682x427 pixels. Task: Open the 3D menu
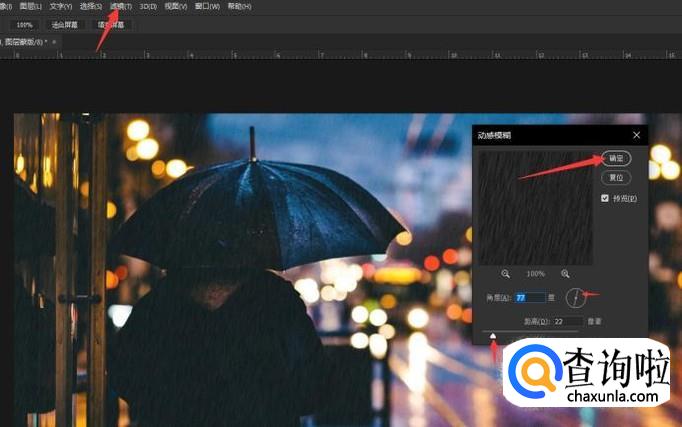147,6
